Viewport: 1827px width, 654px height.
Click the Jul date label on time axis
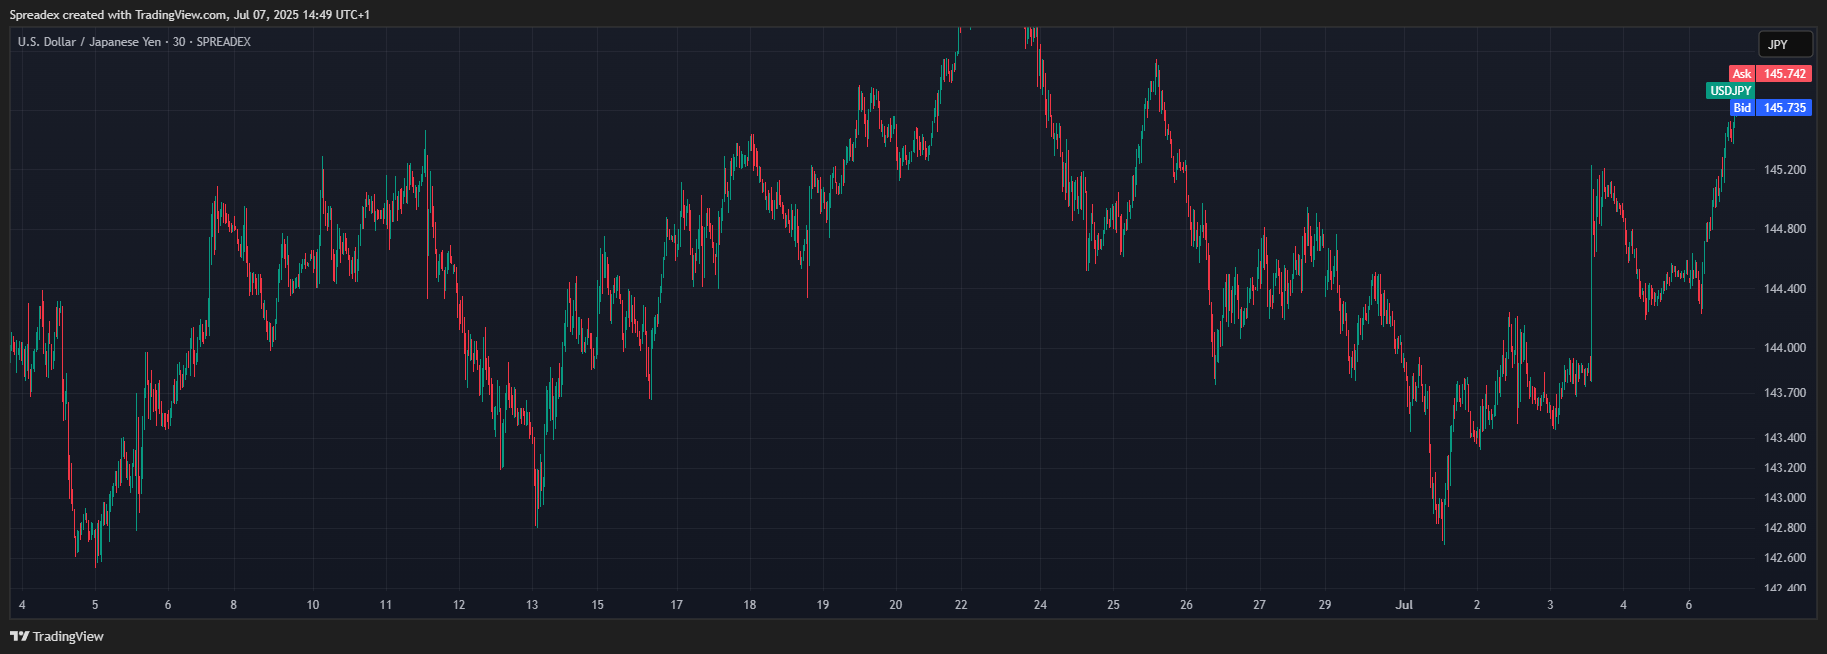[1404, 605]
